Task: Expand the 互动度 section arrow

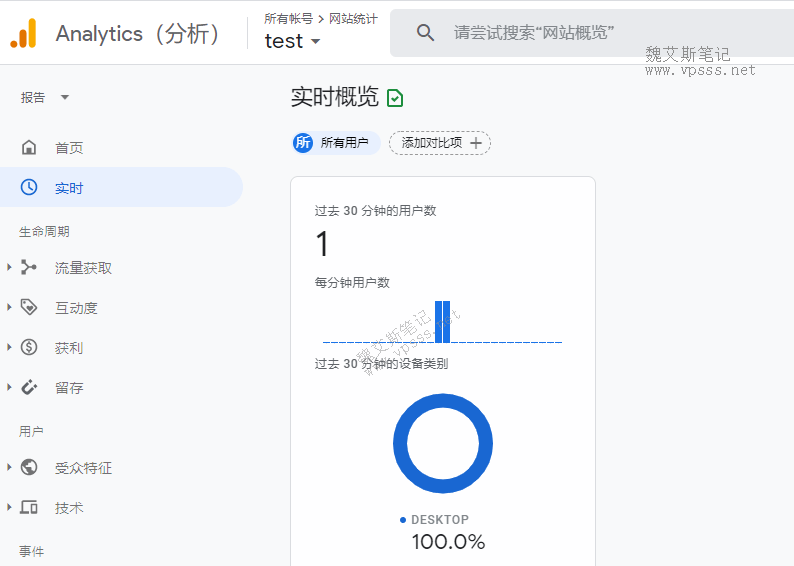Action: [x=9, y=308]
